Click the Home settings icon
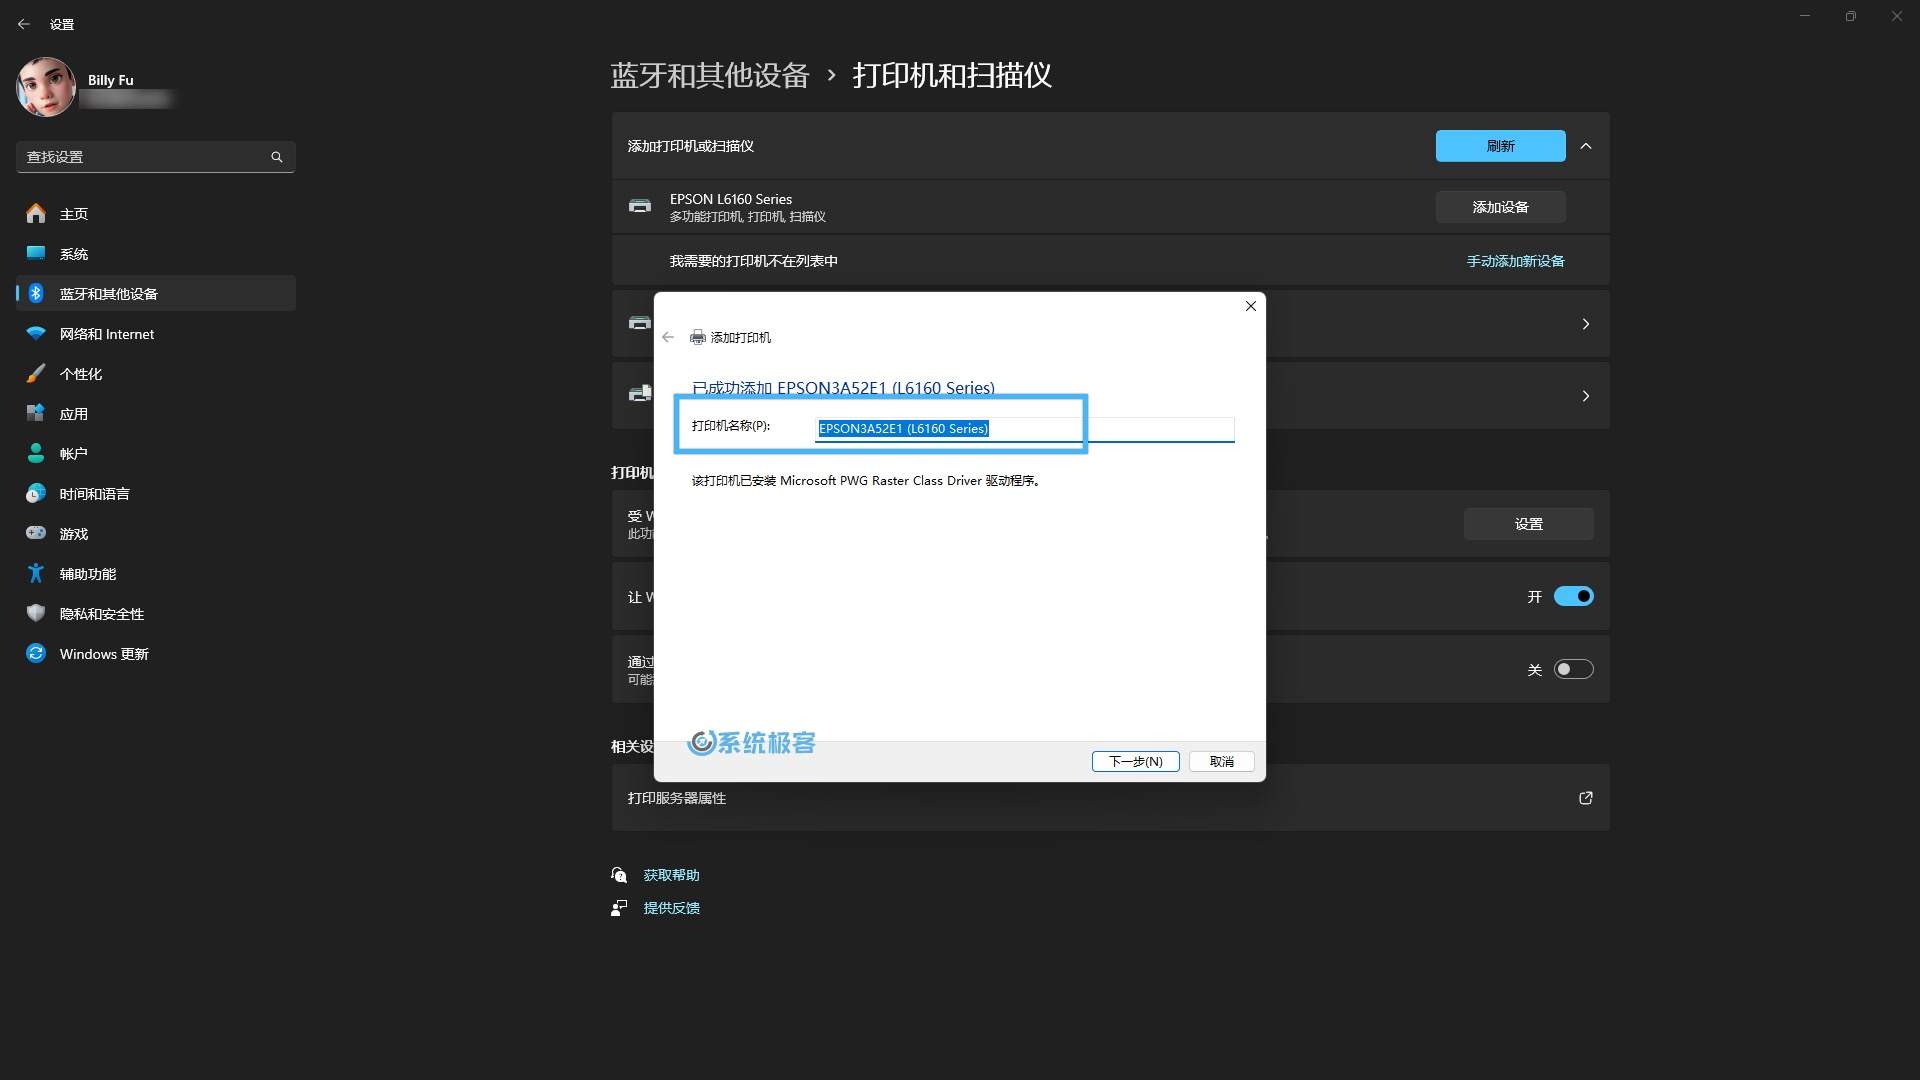 coord(34,212)
